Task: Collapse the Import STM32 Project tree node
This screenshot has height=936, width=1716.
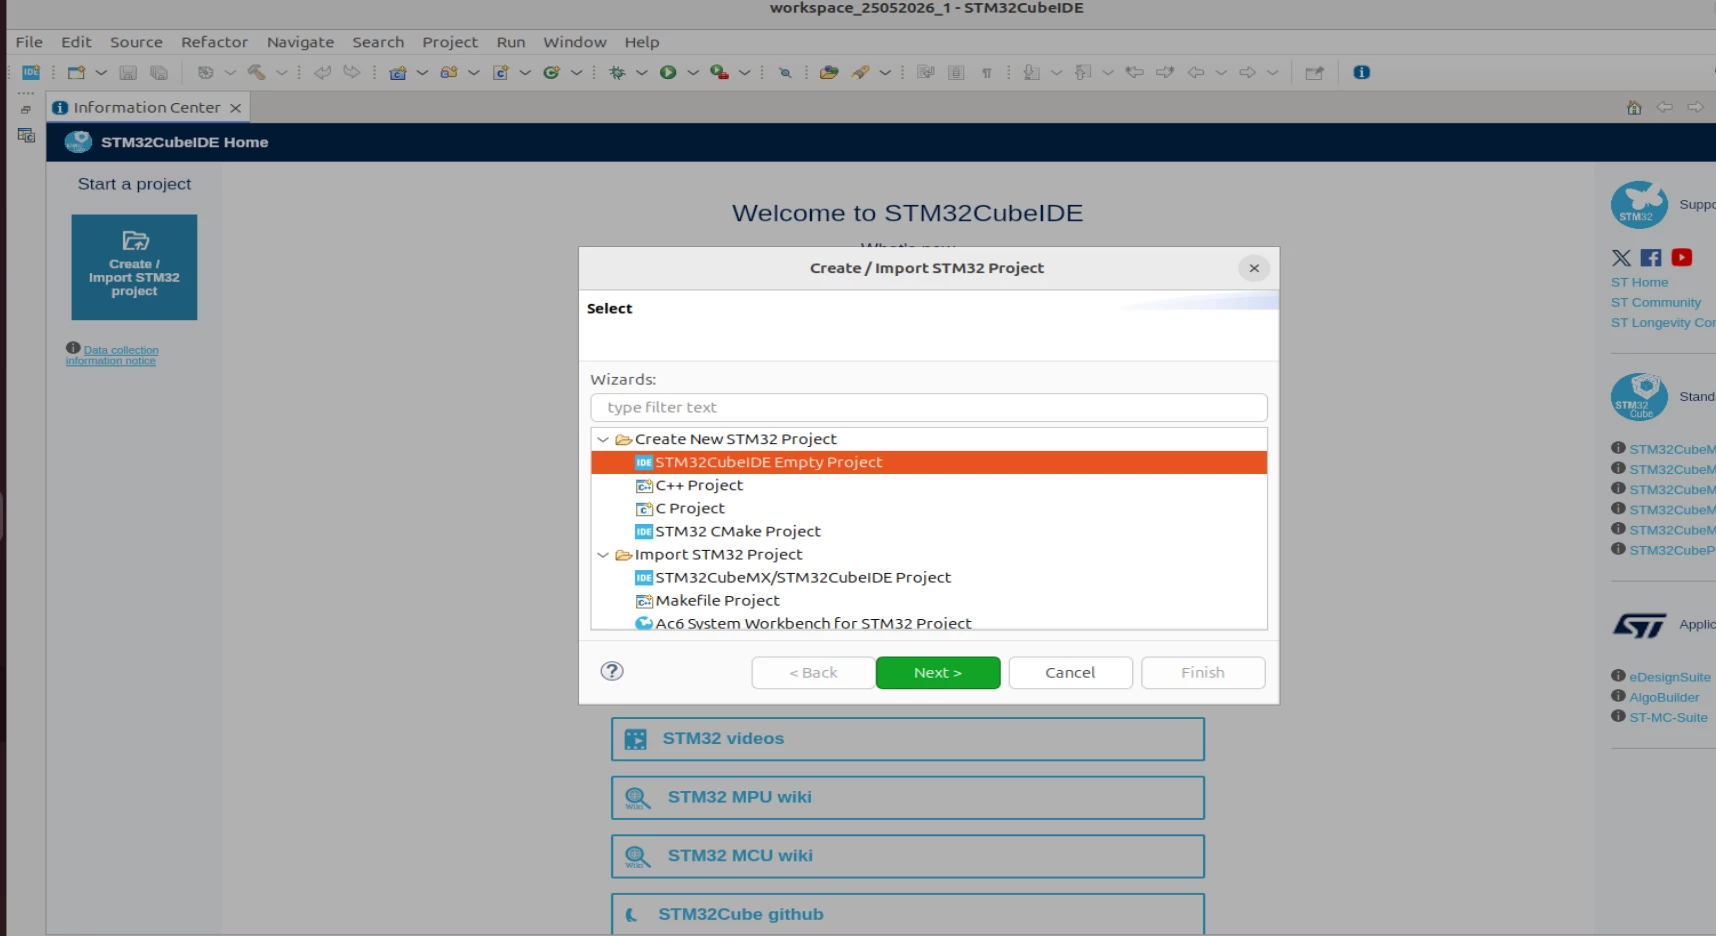Action: [603, 554]
